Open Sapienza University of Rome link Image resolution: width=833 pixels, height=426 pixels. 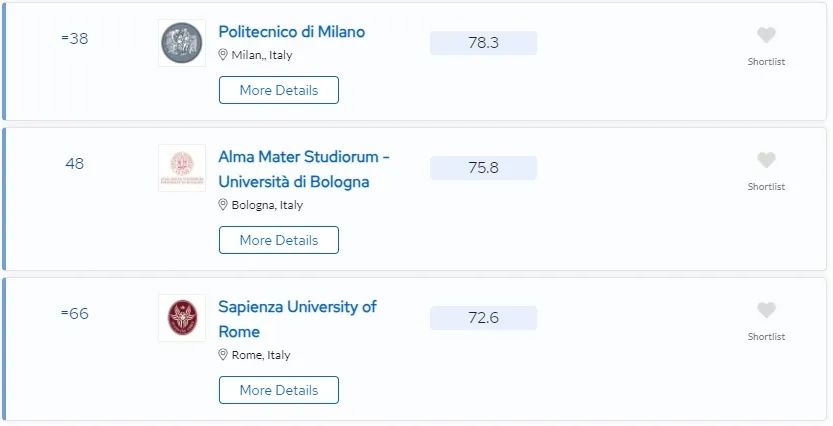click(x=297, y=319)
